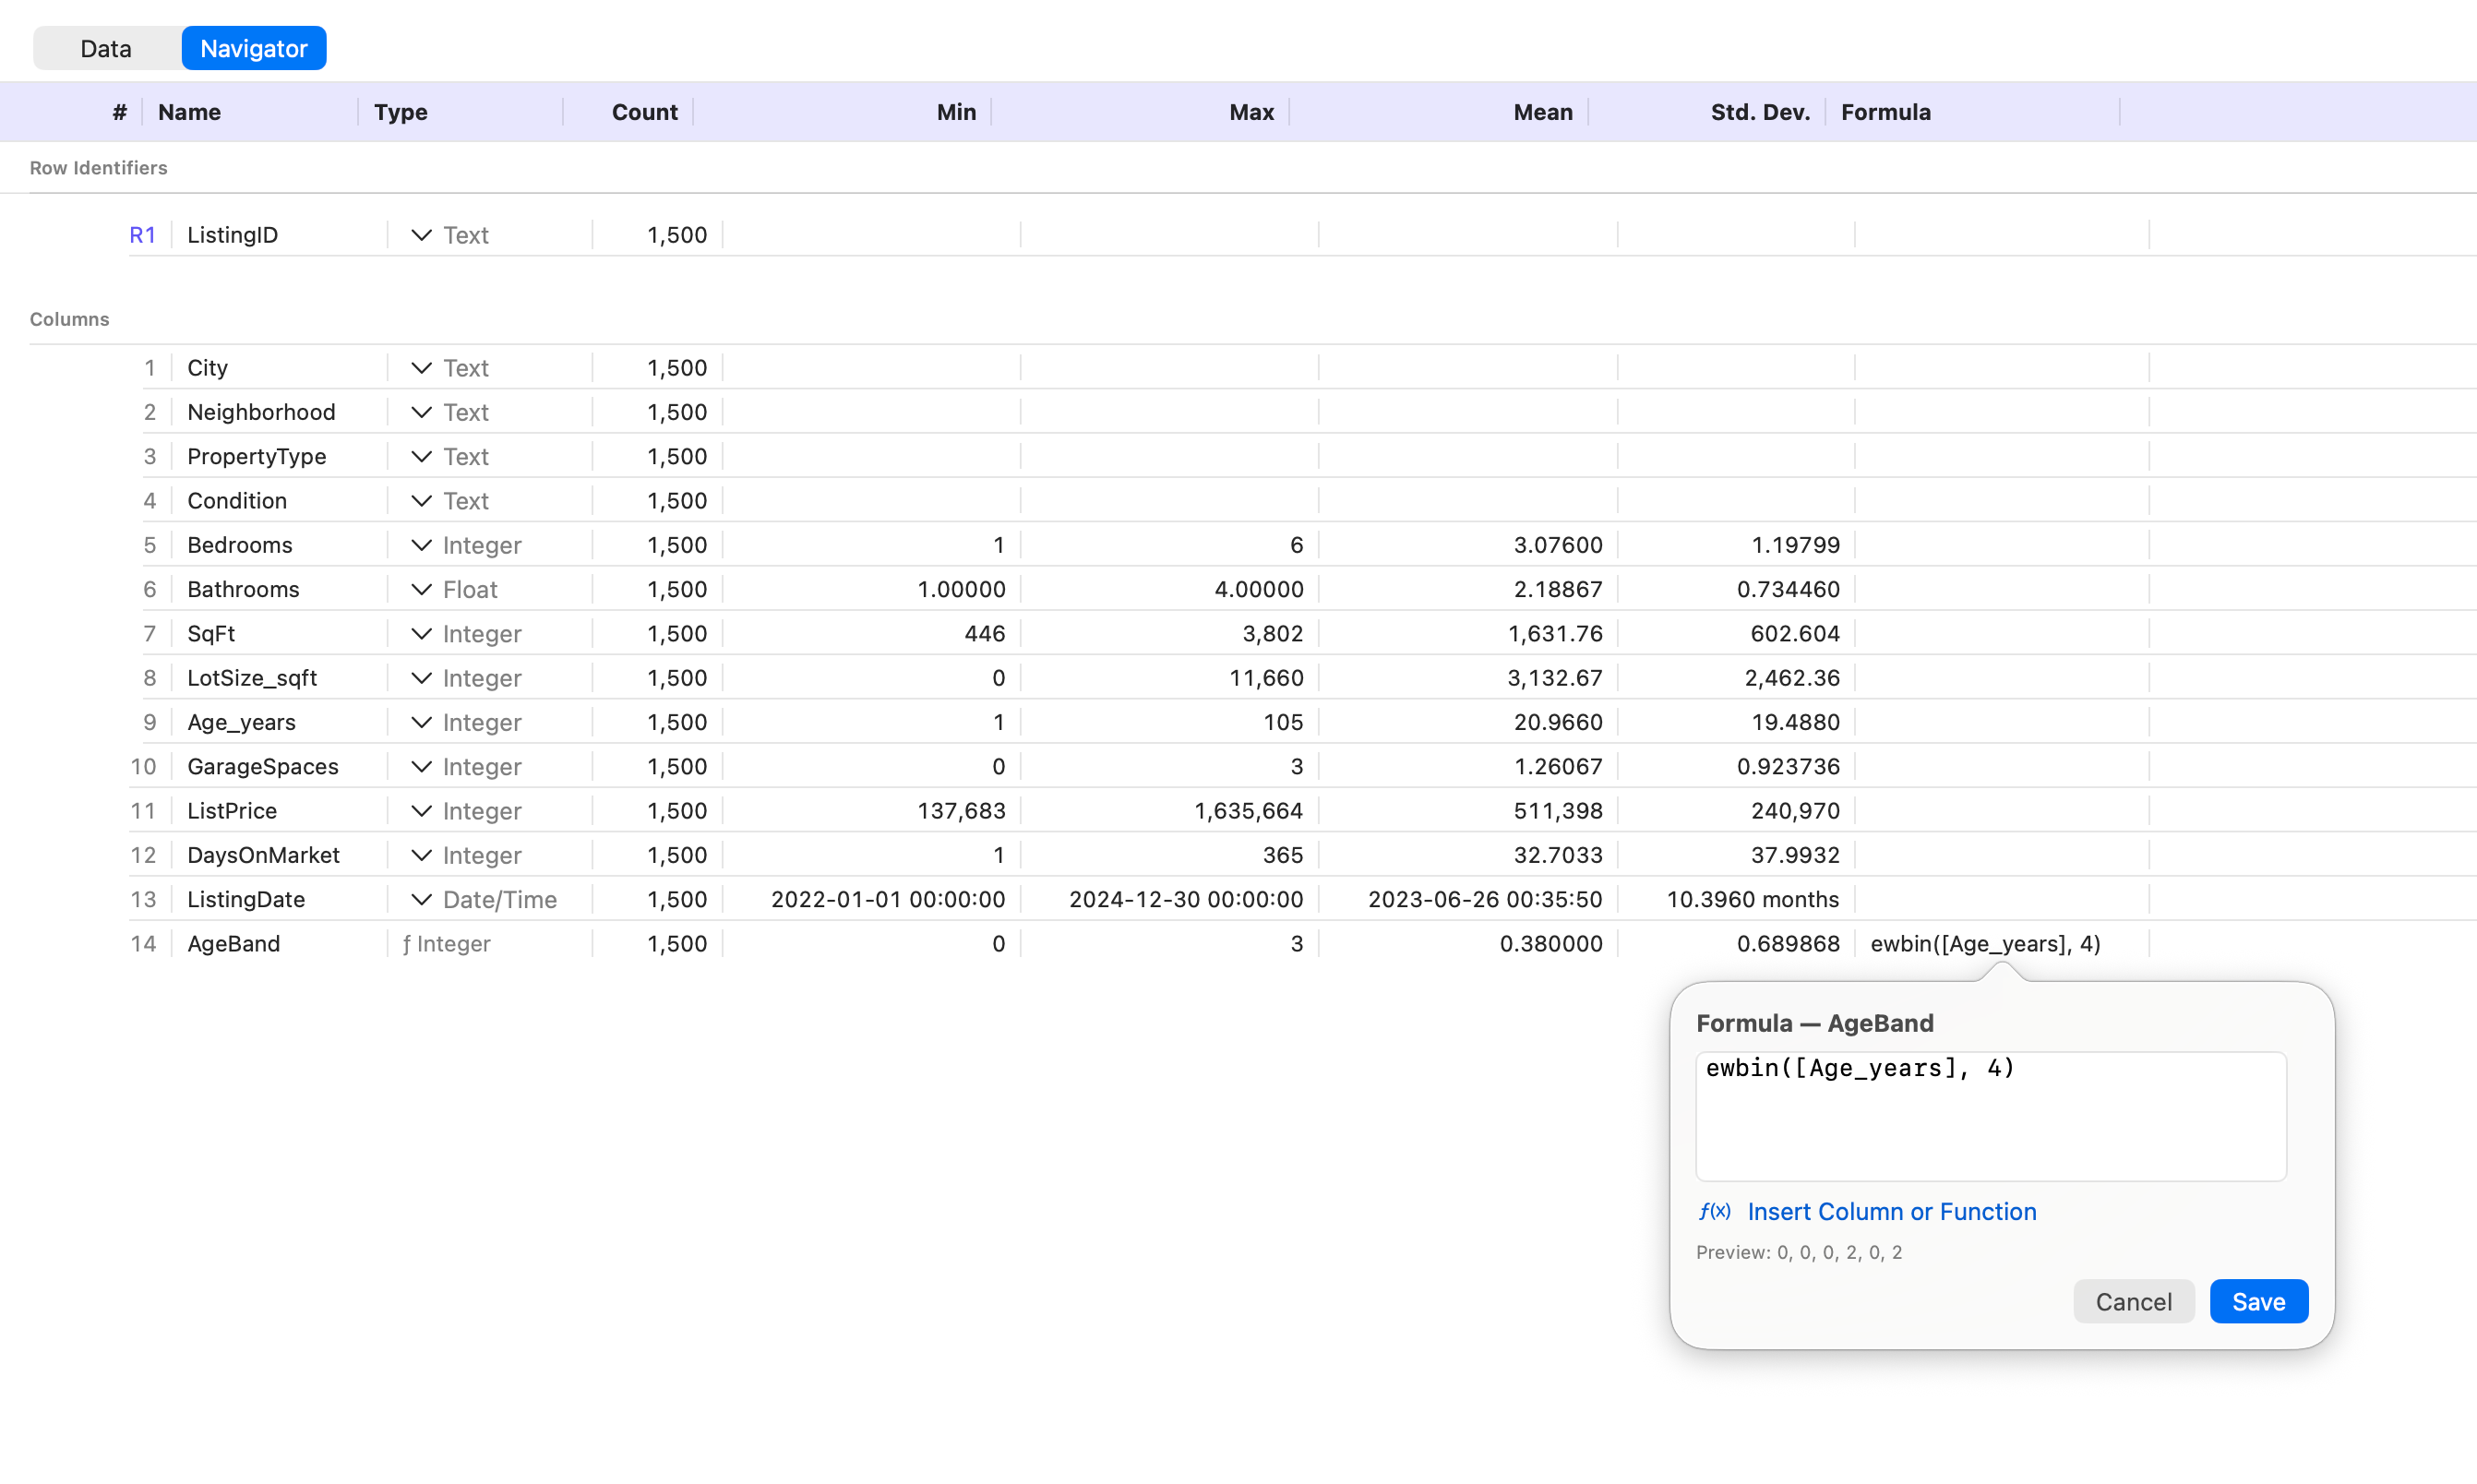Click the Max column header
The image size is (2477, 1484).
coord(1251,112)
